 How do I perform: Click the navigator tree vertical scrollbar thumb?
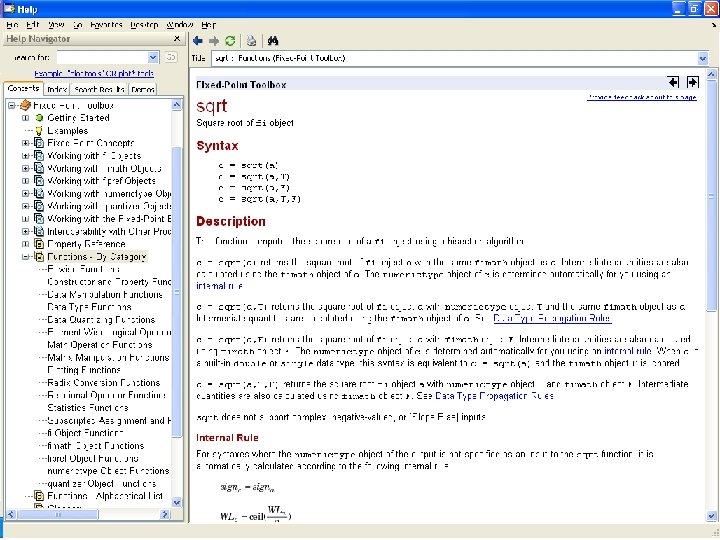point(177,292)
